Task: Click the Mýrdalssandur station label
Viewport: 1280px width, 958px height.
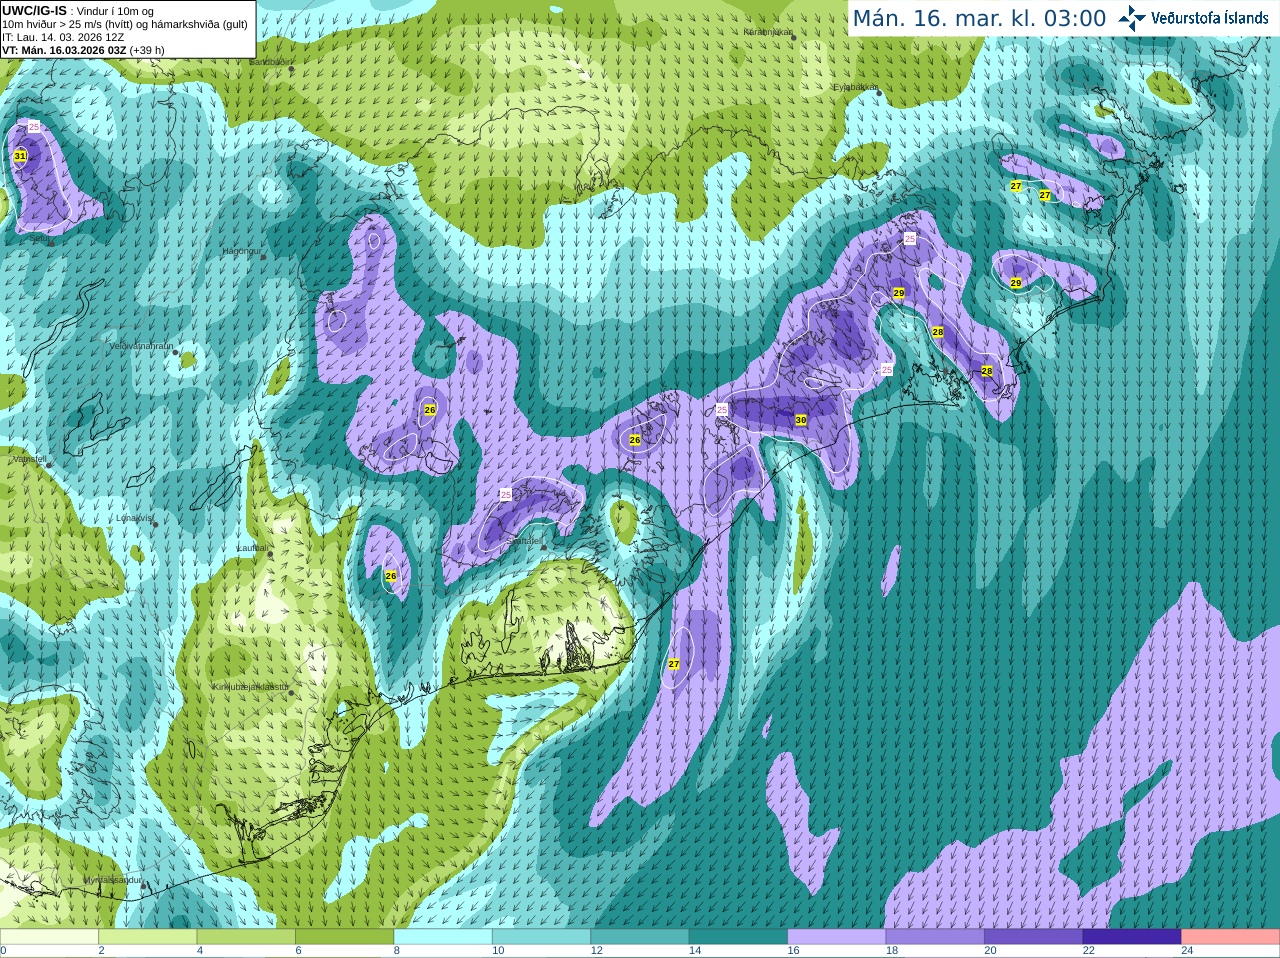Action: tap(112, 879)
